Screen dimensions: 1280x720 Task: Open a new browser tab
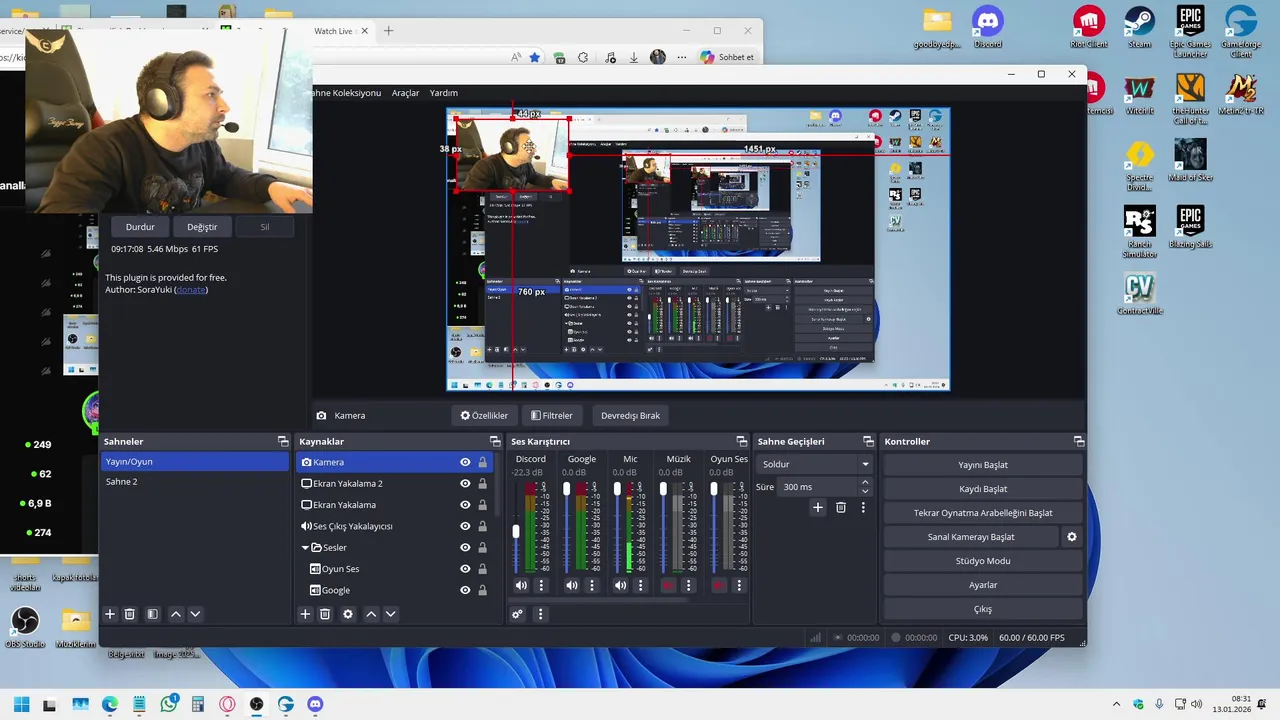(x=389, y=31)
